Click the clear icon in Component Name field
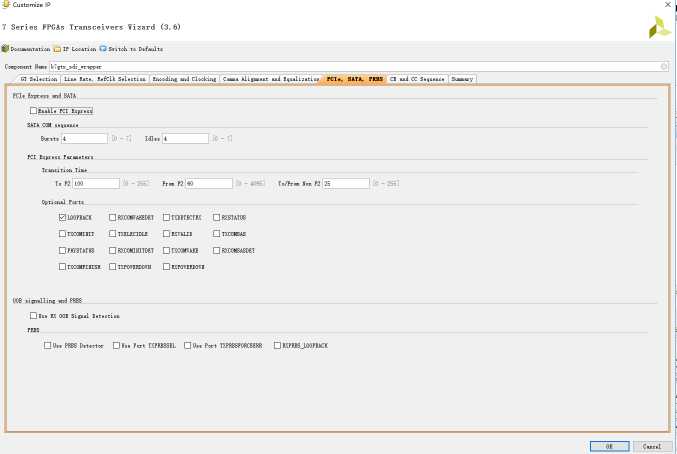This screenshot has height=454, width=677. point(664,66)
